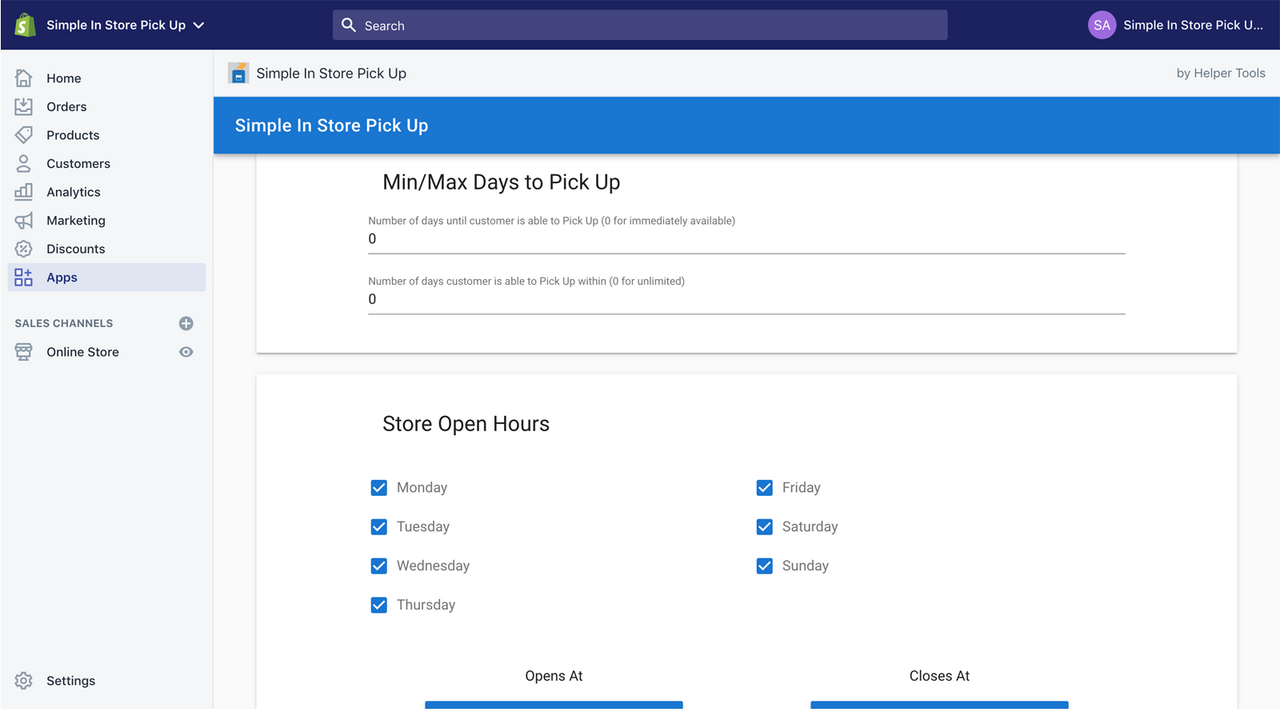Add a sales channel with the plus button

click(x=186, y=323)
